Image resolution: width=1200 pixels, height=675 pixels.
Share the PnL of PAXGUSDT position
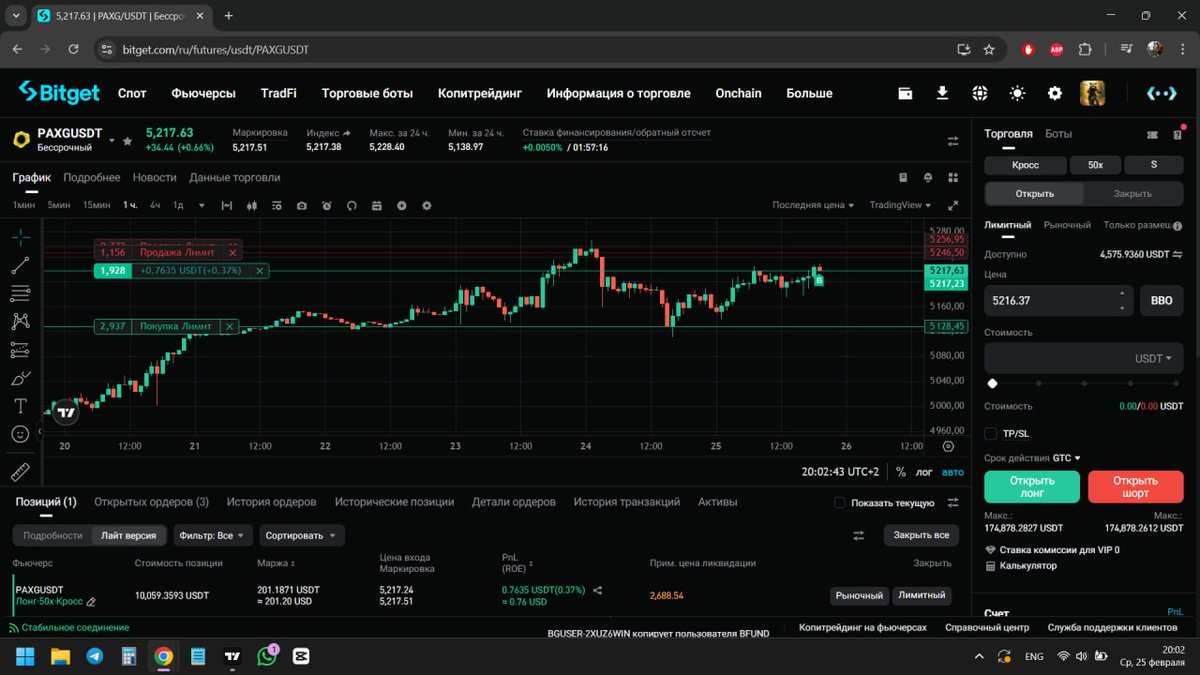[x=597, y=590]
